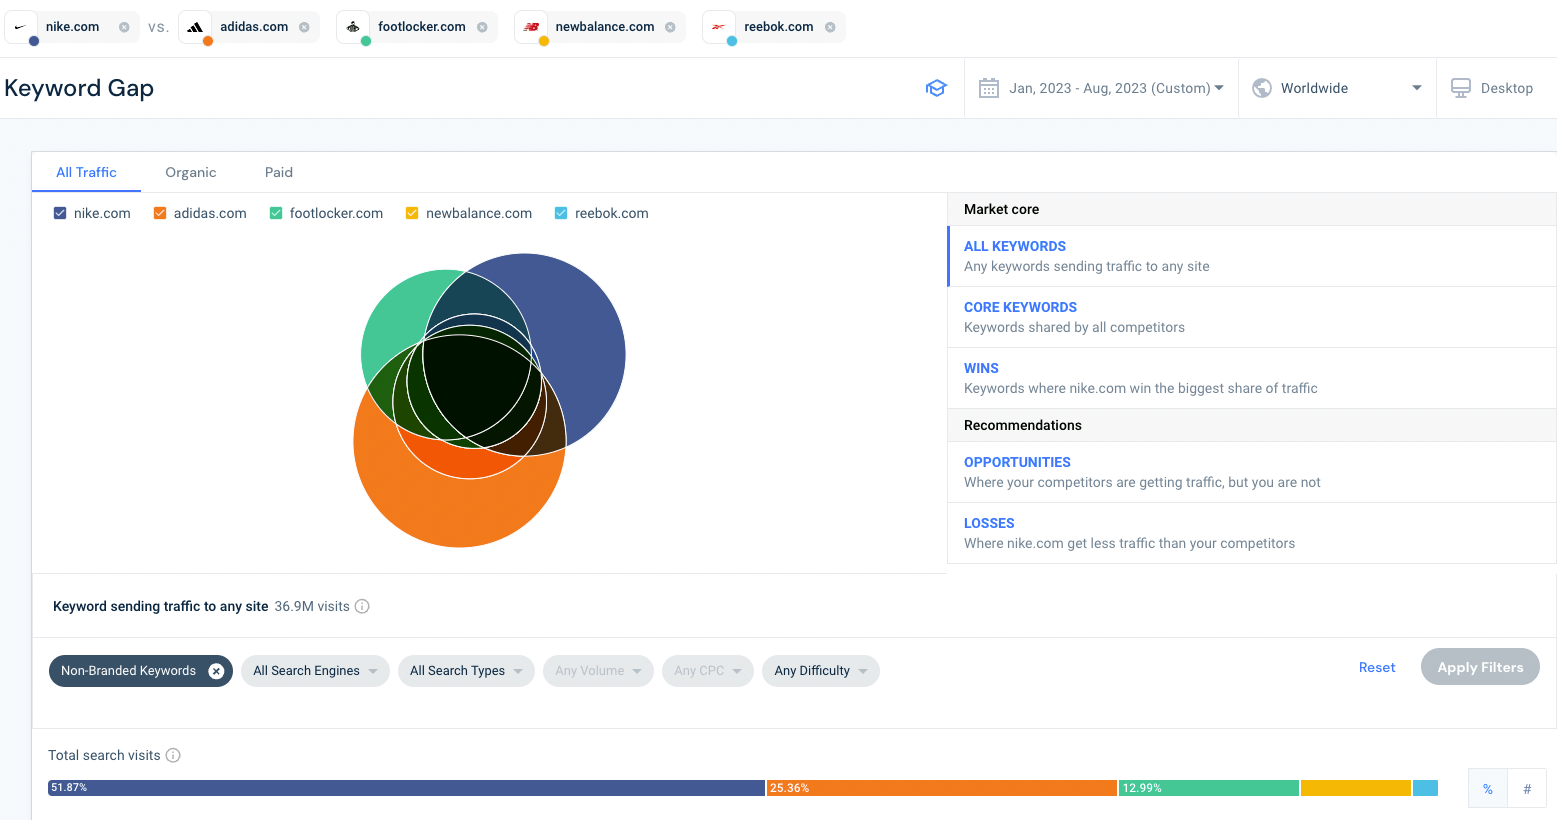Click the light blue reebok.com bar segment
Screen dimensions: 1557x820
tap(1426, 788)
